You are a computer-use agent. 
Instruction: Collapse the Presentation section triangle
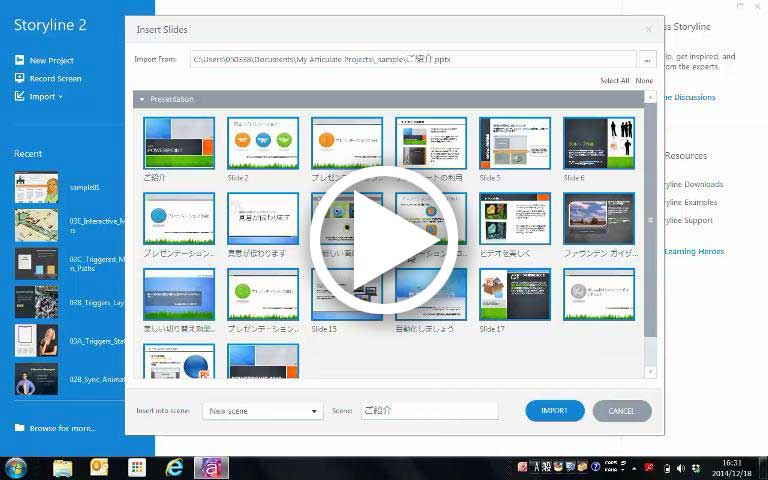[x=142, y=99]
